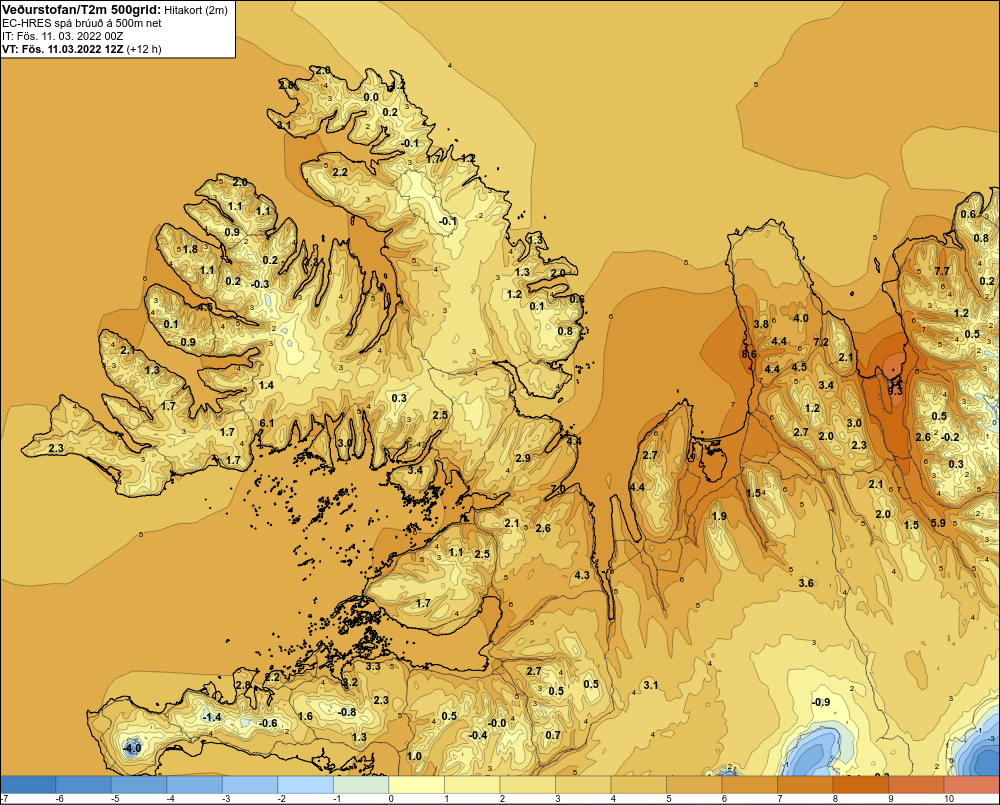The width and height of the screenshot is (1000, 805).
Task: Select the 1.0 temperature value
Action: pos(414,756)
